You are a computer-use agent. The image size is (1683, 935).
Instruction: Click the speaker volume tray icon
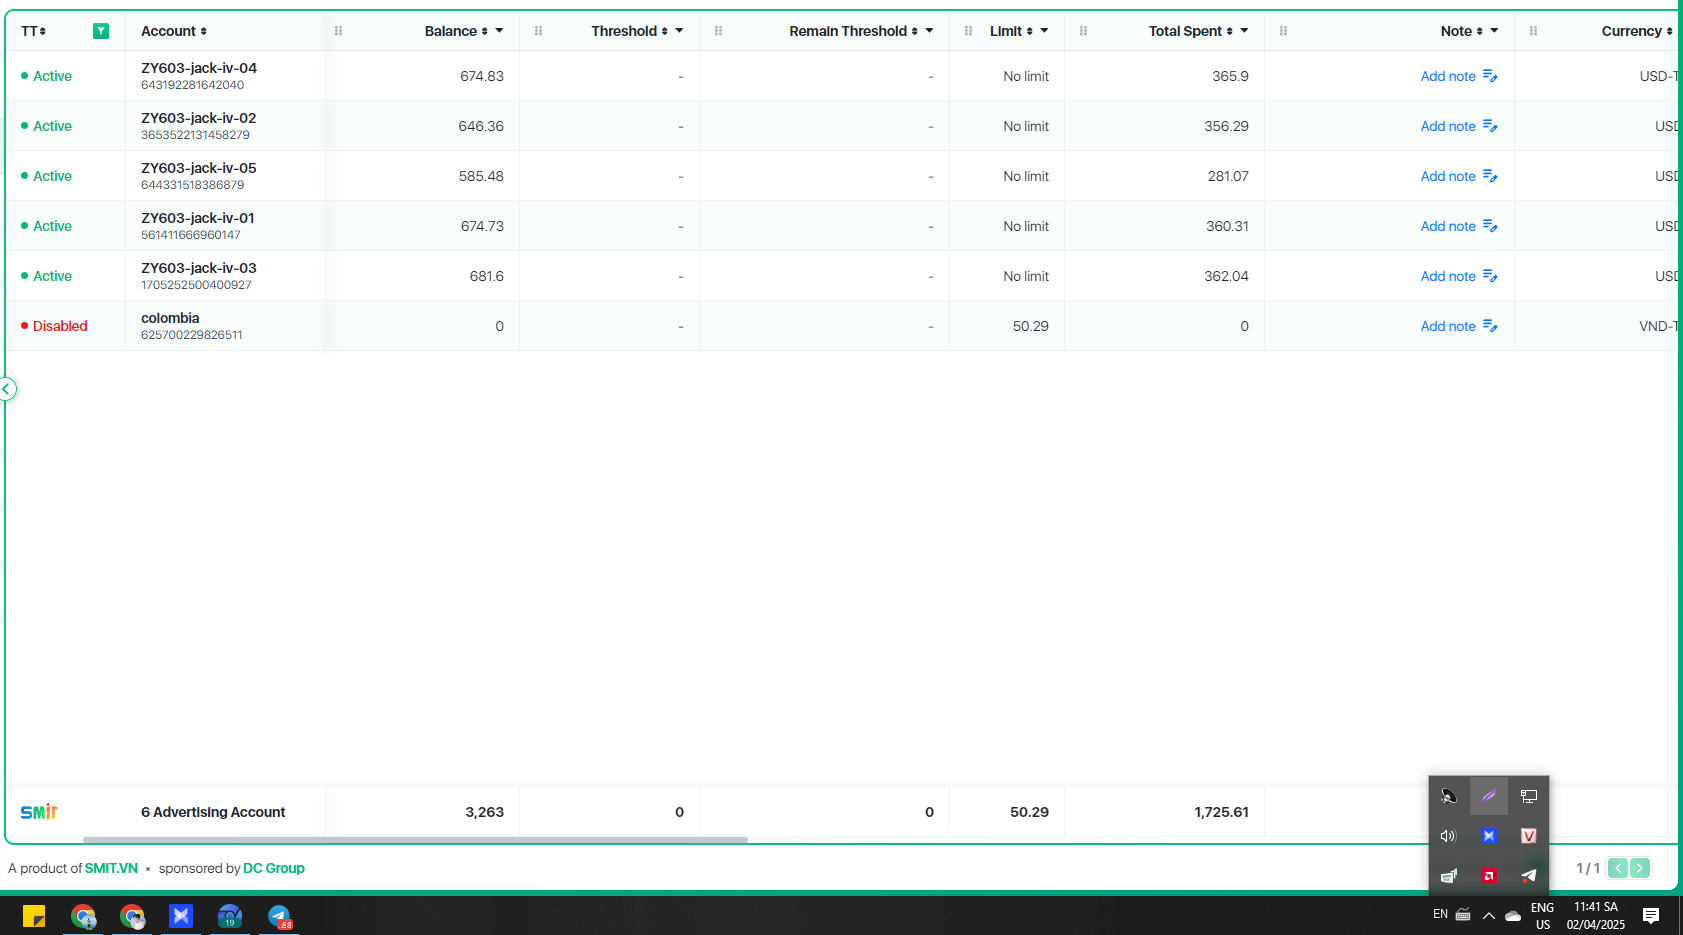(x=1448, y=836)
